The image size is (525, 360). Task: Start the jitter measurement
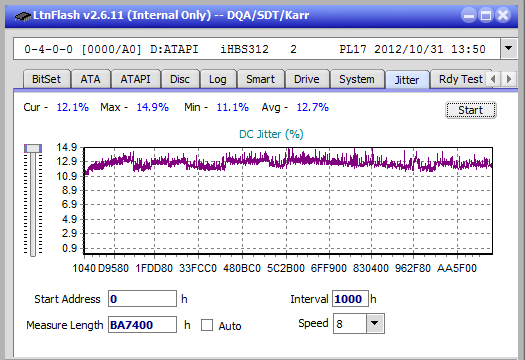pyautogui.click(x=471, y=110)
